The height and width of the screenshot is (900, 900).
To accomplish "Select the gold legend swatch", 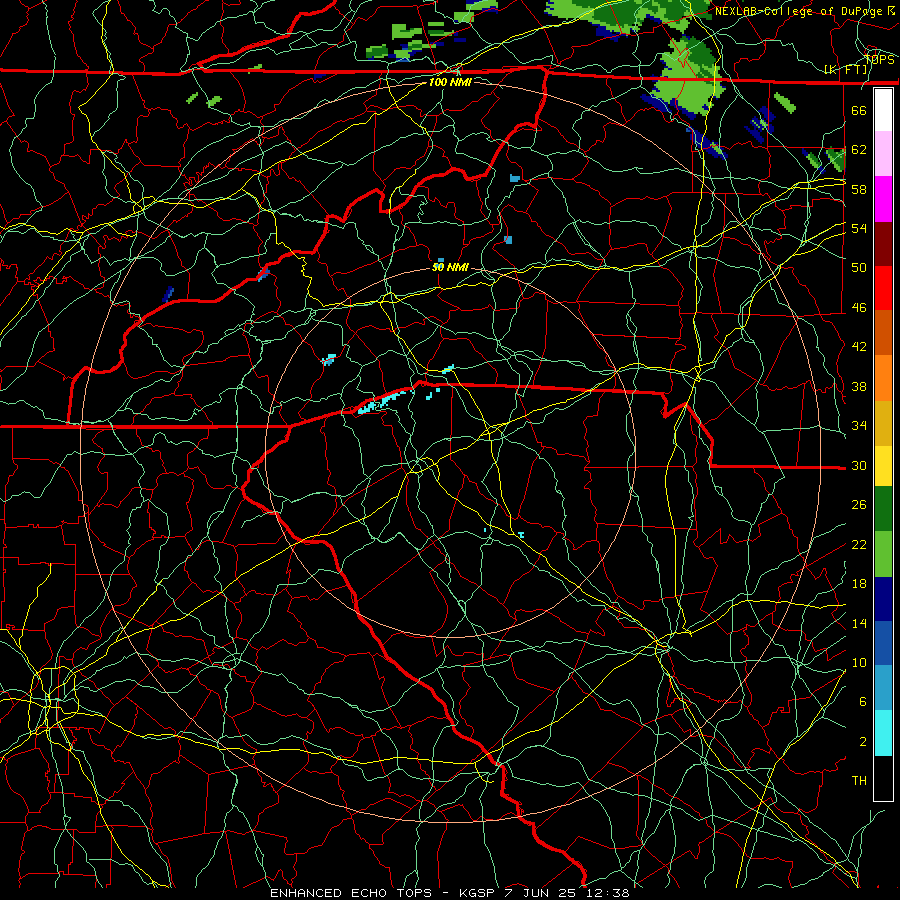I will coord(883,423).
